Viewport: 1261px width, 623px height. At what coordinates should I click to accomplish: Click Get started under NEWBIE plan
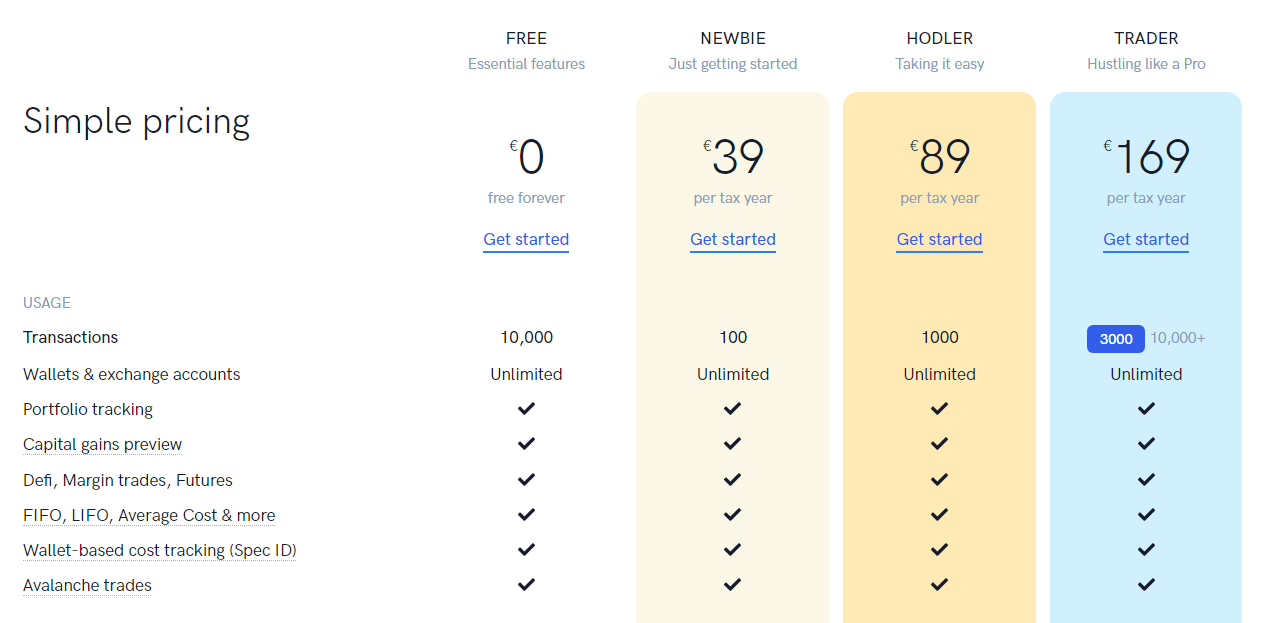coord(733,239)
